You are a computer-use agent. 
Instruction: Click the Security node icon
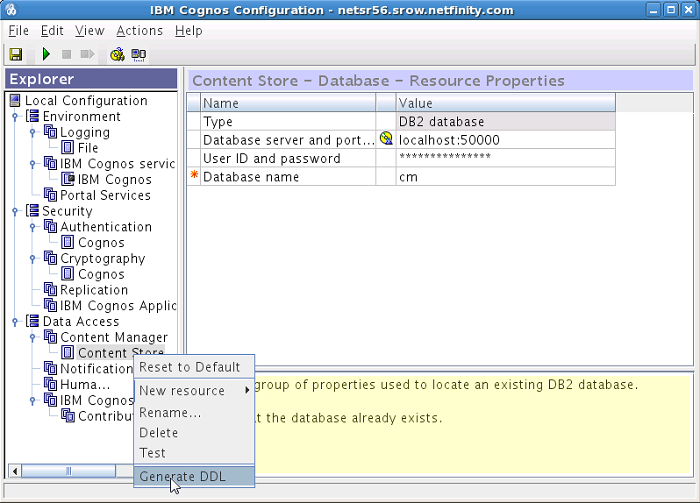point(33,210)
